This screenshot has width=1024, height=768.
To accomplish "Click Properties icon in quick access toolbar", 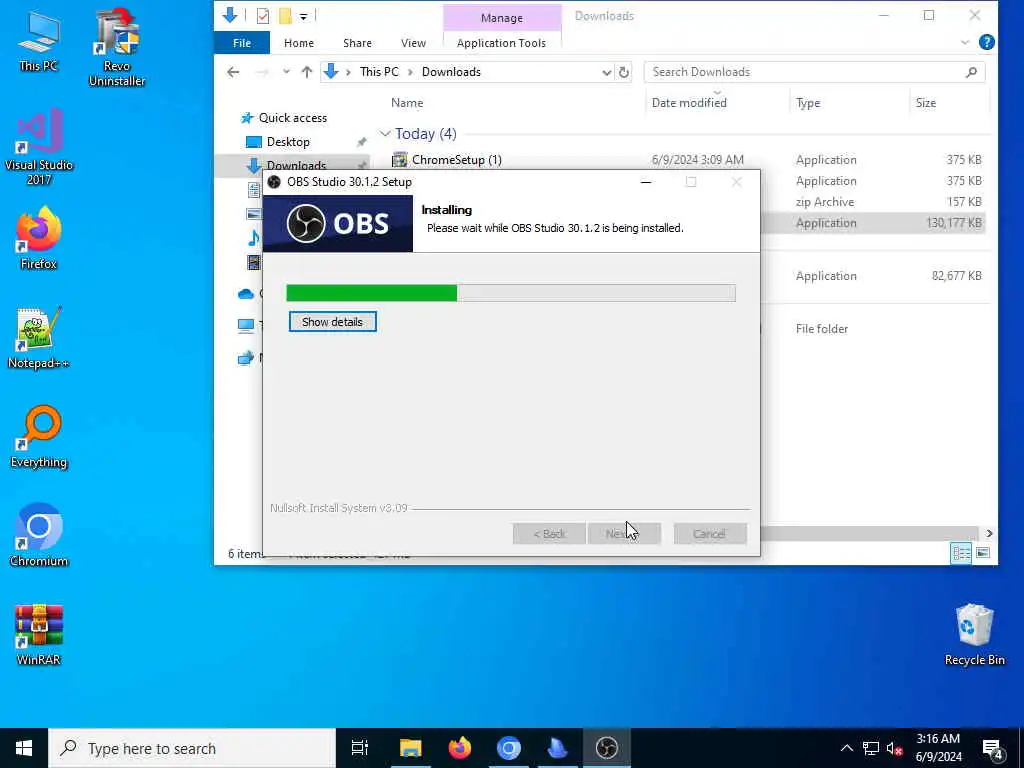I will pyautogui.click(x=263, y=16).
